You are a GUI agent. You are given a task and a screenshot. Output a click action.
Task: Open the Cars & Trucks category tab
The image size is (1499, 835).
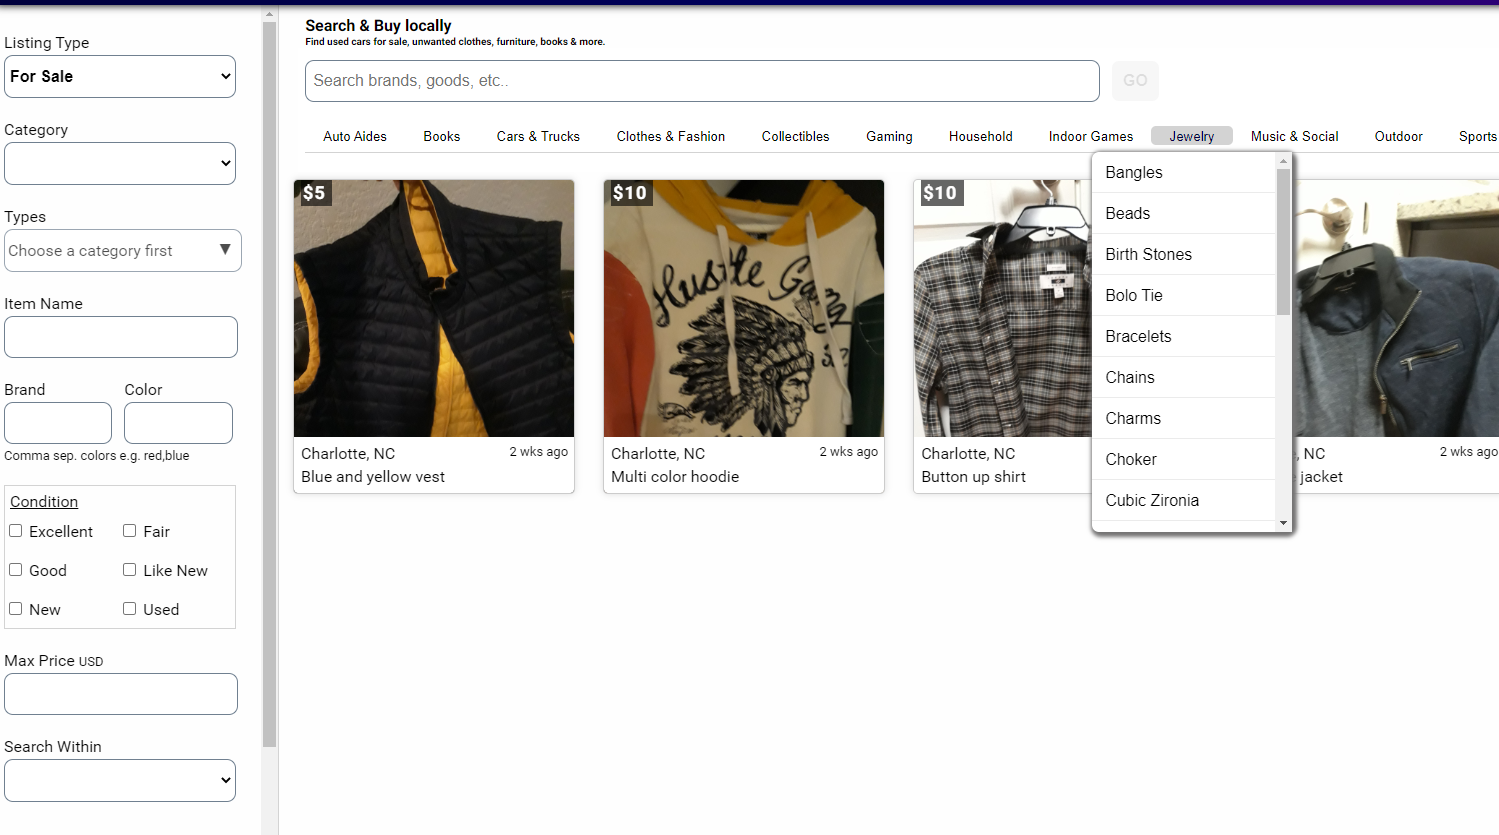tap(538, 137)
